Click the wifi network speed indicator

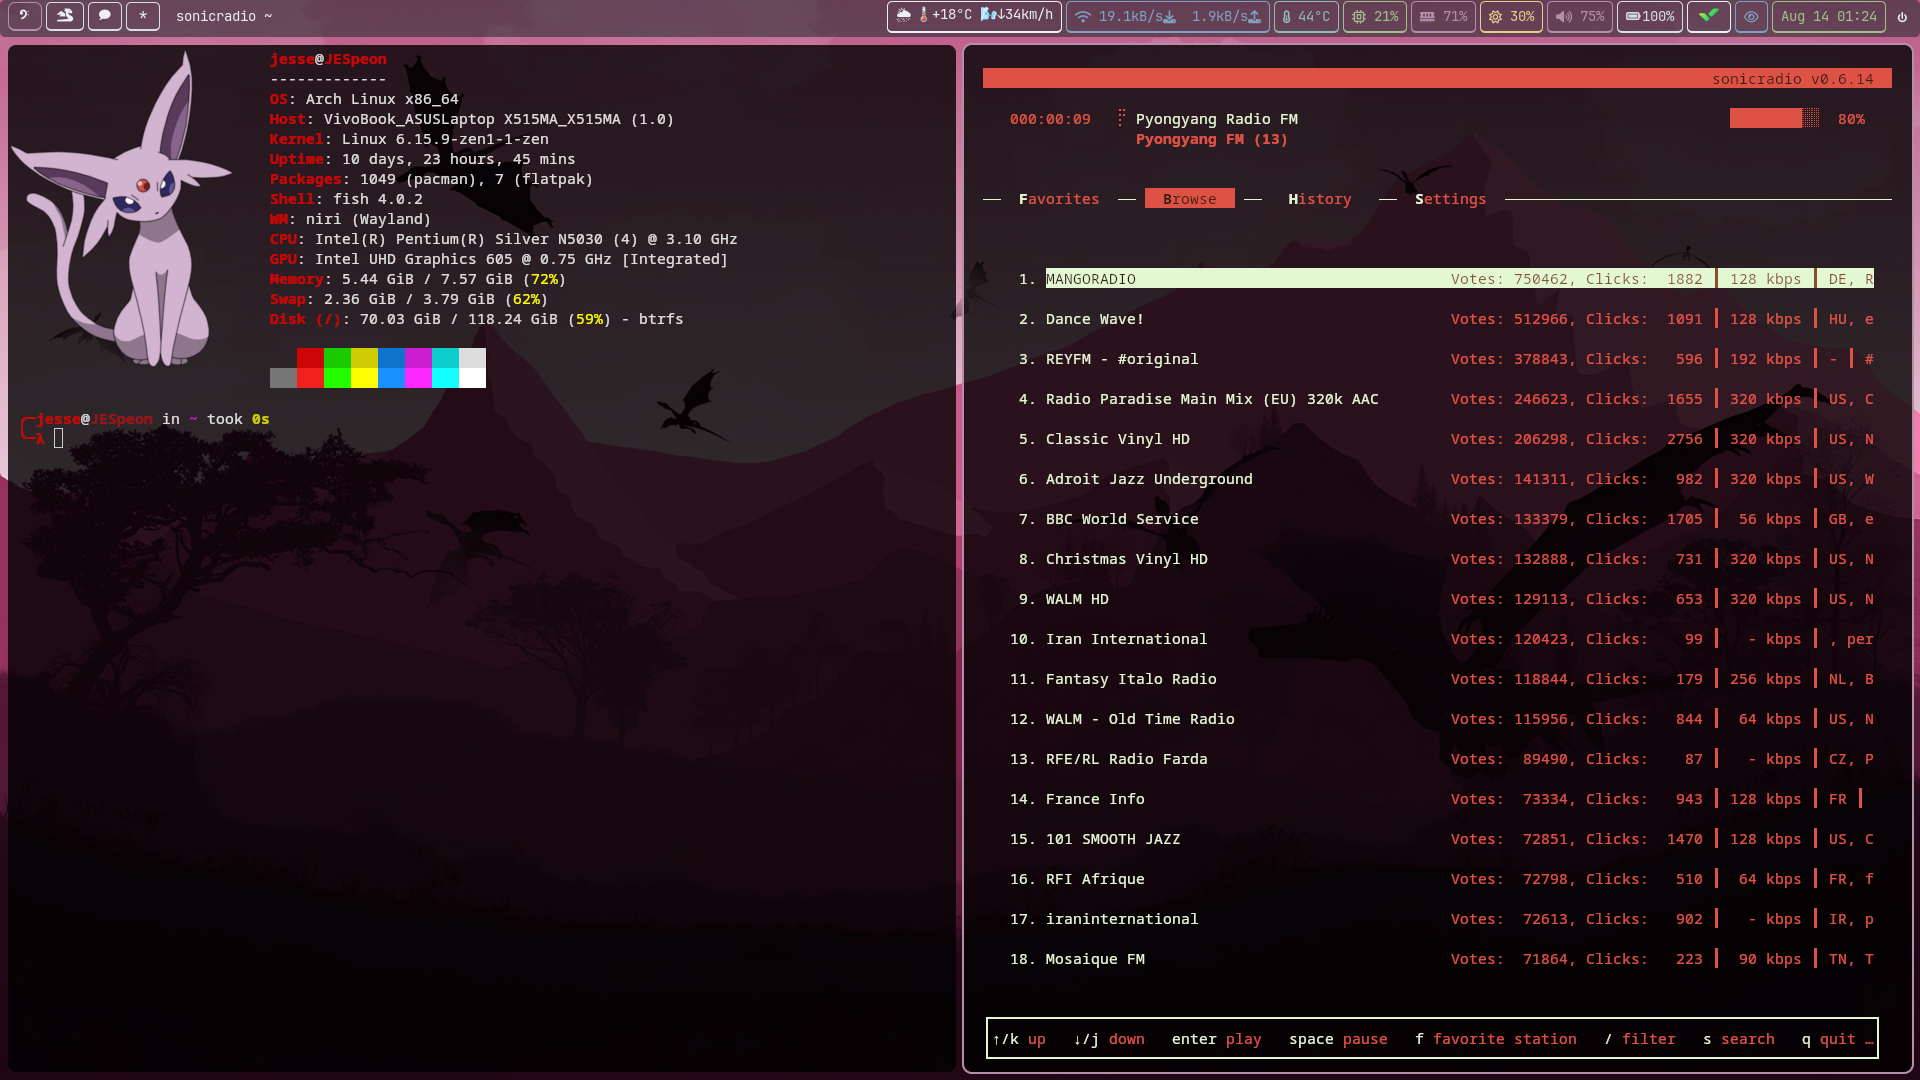click(1168, 16)
